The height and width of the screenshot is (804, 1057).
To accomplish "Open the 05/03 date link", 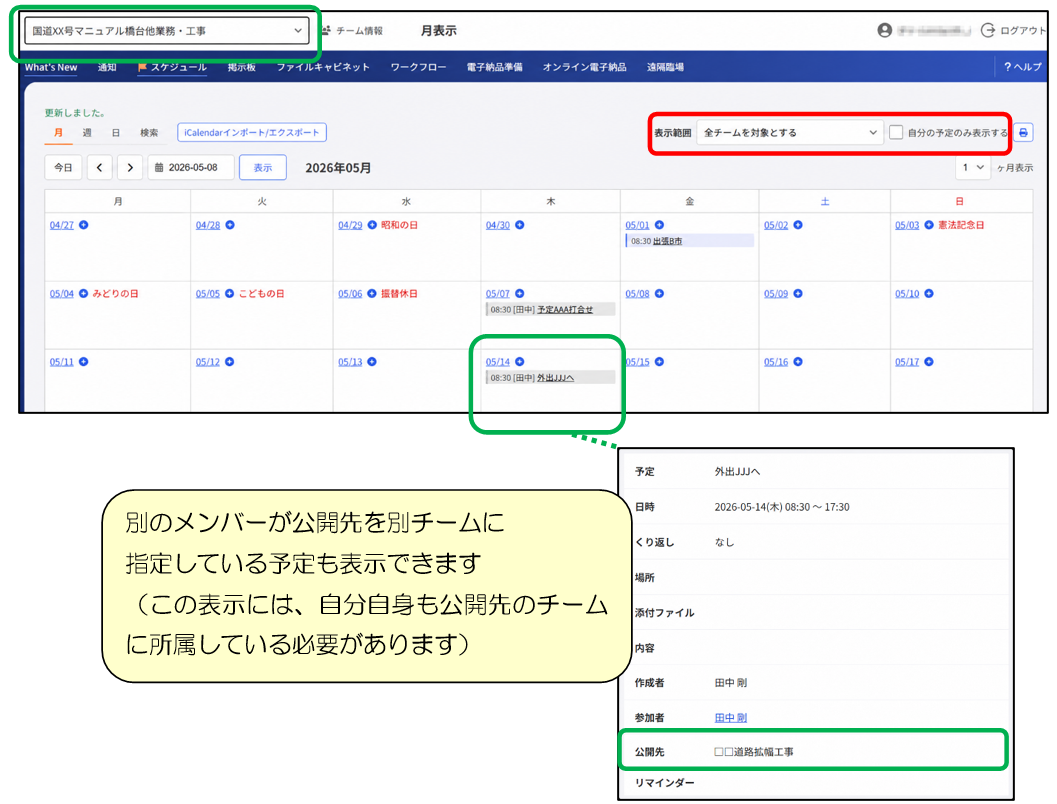I will pyautogui.click(x=907, y=225).
